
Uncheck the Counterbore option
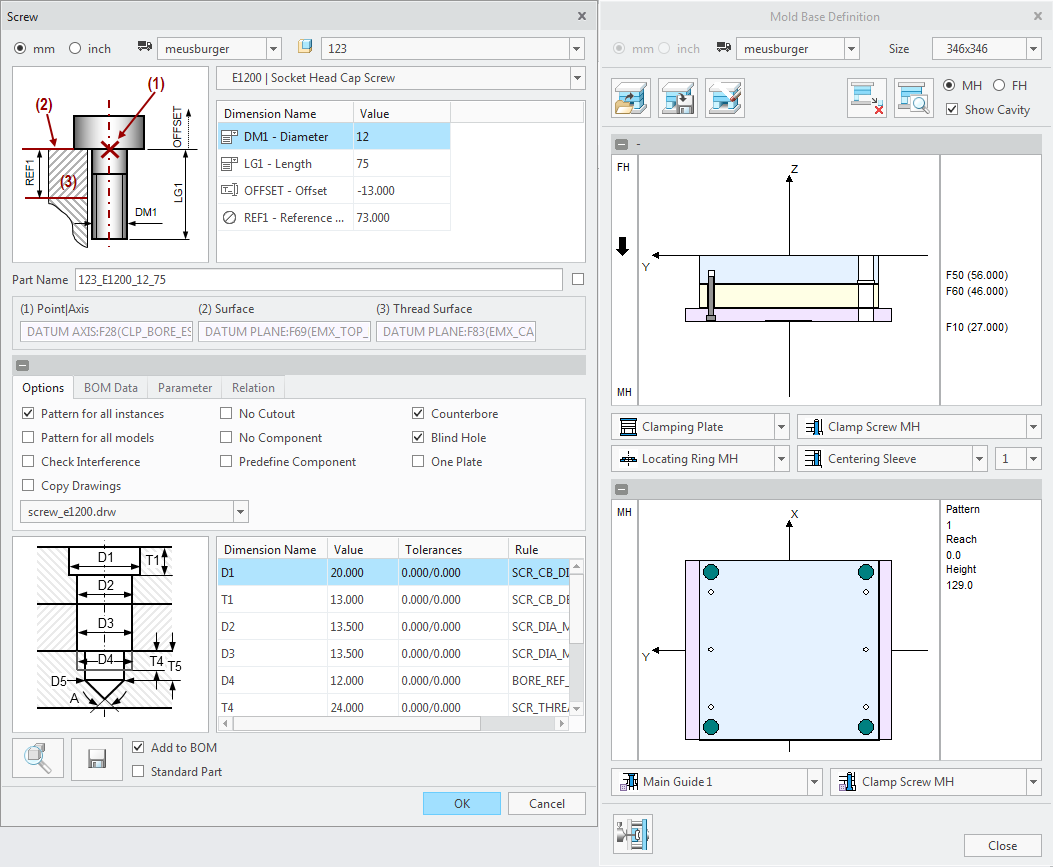[419, 414]
